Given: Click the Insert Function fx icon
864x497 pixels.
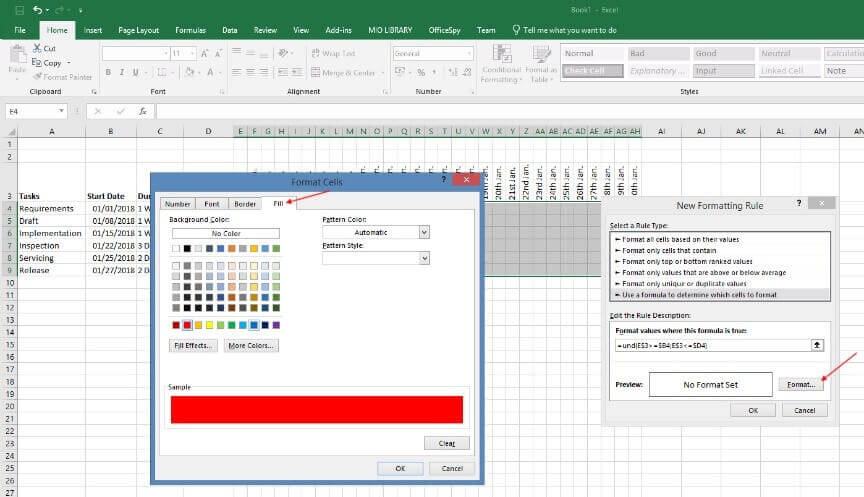Looking at the screenshot, I should pos(144,111).
